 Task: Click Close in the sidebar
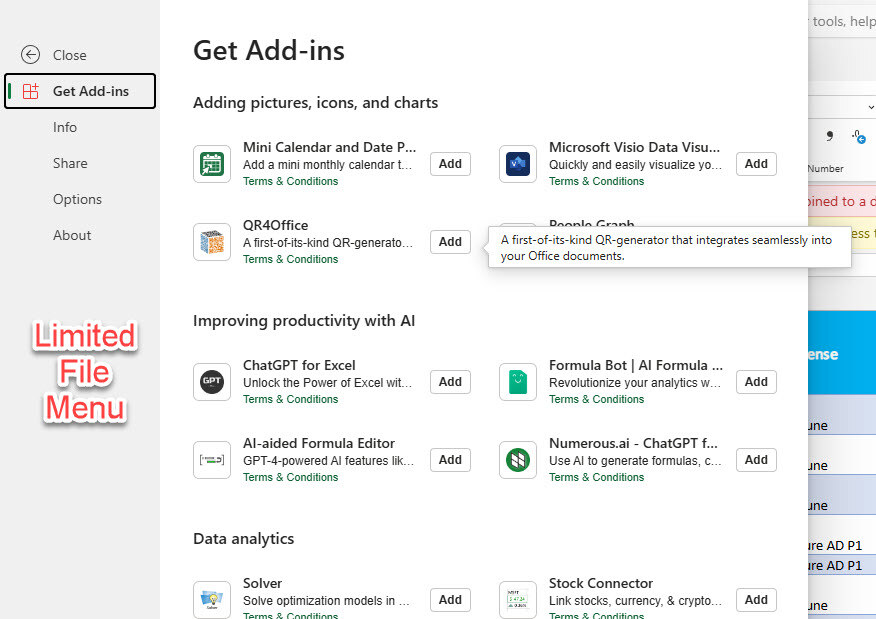pos(69,55)
